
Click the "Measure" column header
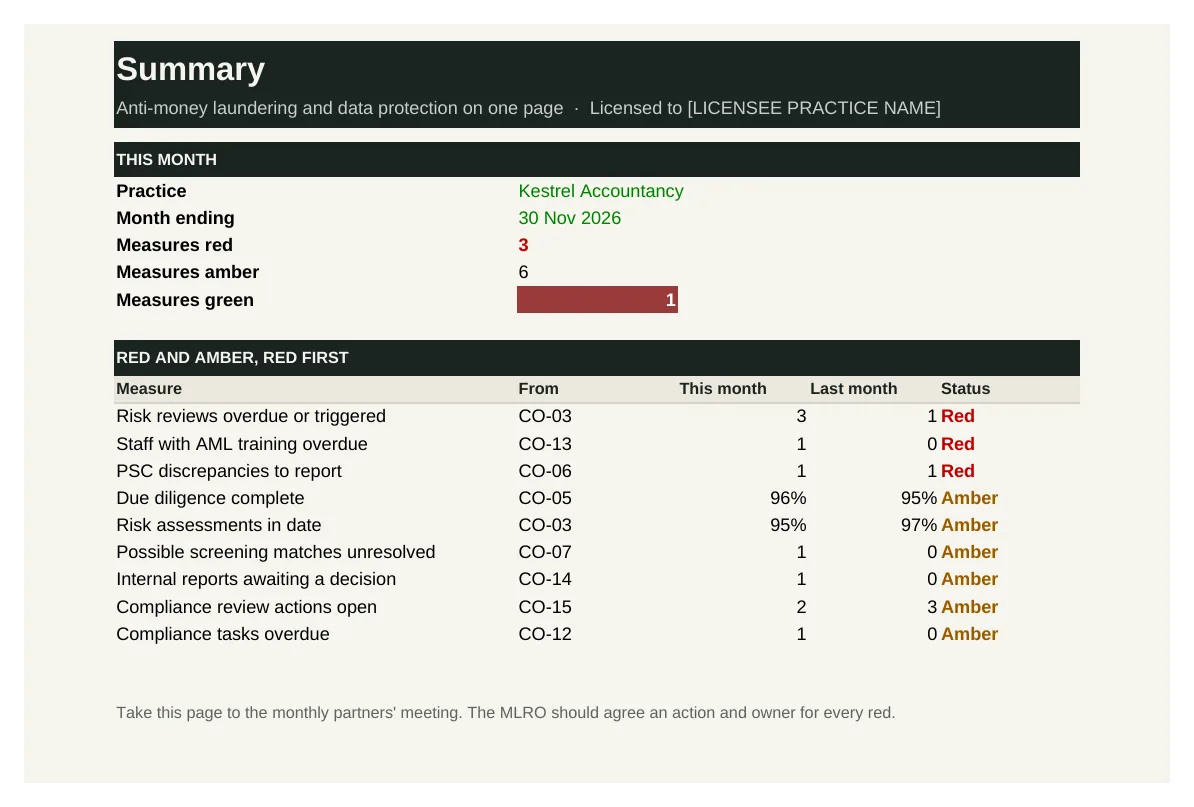pyautogui.click(x=149, y=389)
